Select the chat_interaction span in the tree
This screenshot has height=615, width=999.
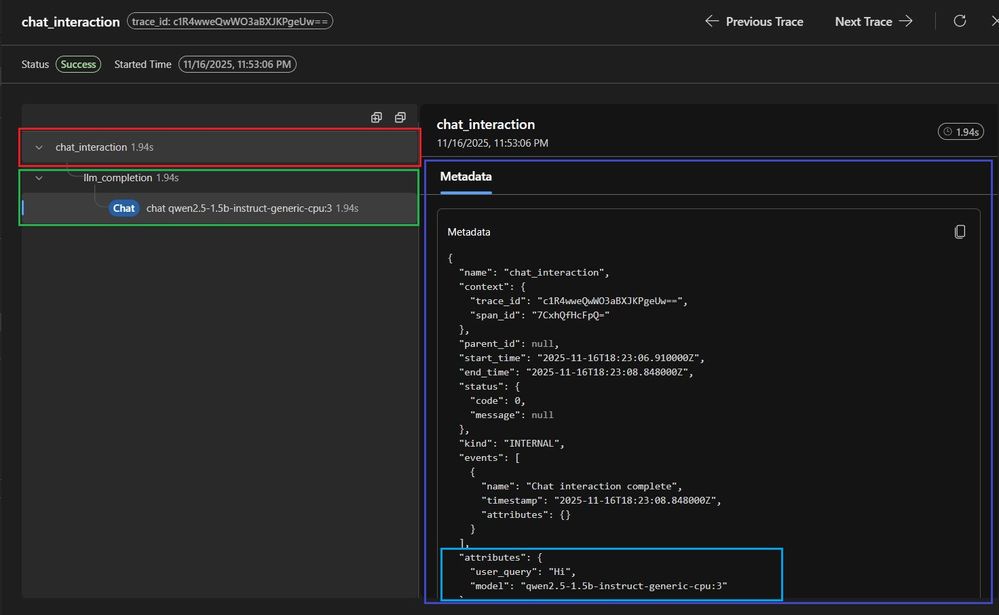coord(220,147)
